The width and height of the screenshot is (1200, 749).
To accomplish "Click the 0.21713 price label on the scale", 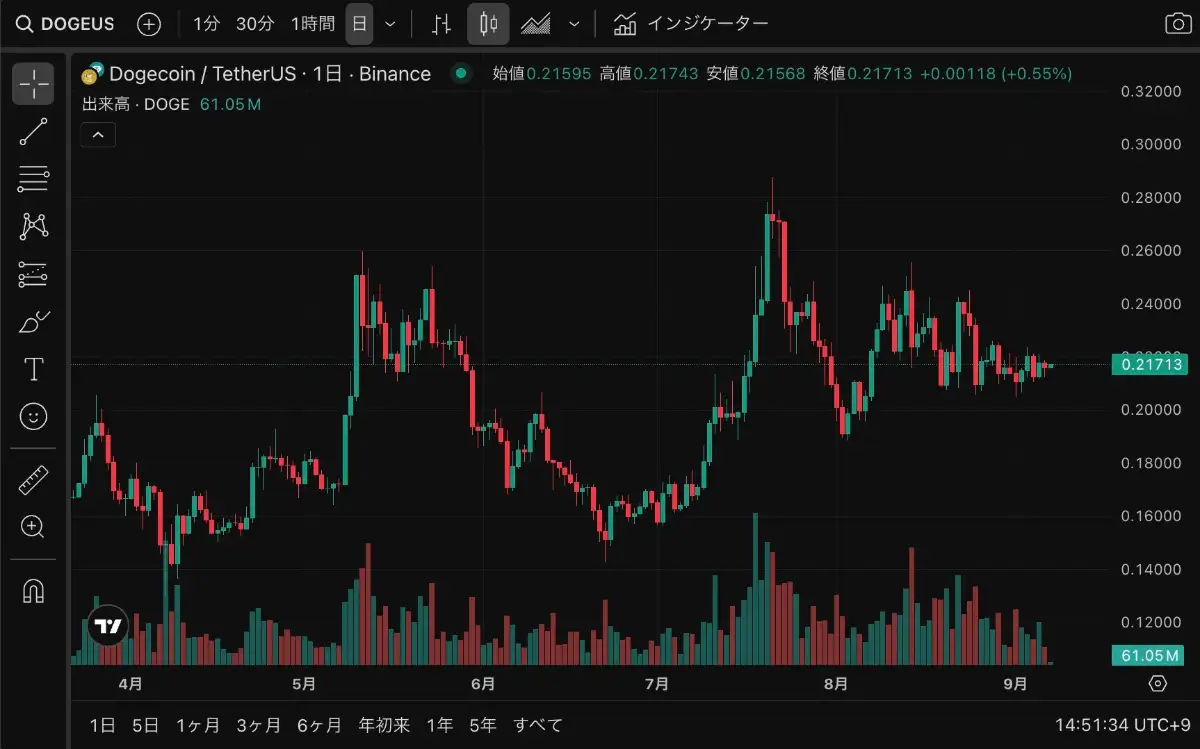I will pyautogui.click(x=1152, y=366).
